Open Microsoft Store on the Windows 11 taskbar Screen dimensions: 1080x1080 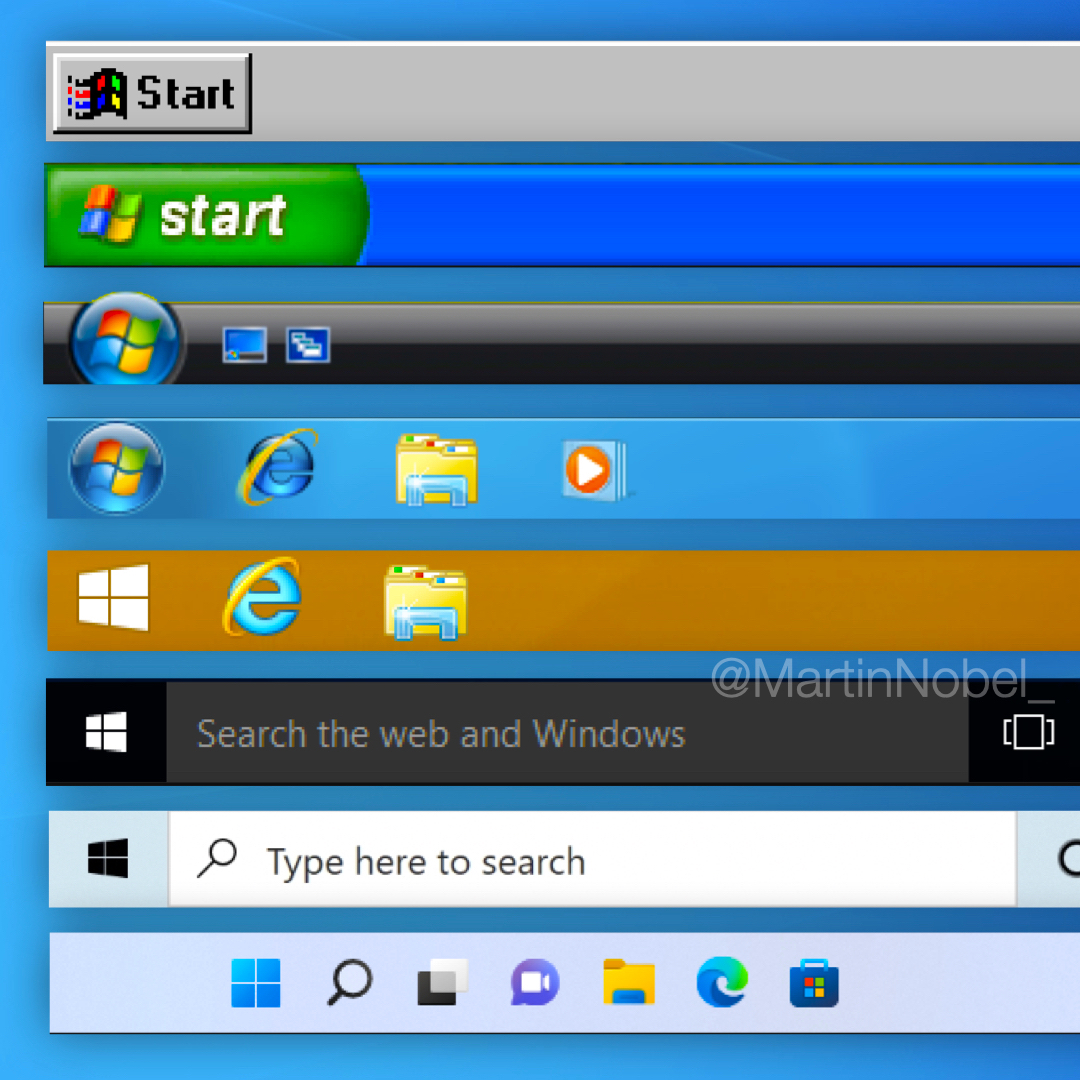(814, 983)
